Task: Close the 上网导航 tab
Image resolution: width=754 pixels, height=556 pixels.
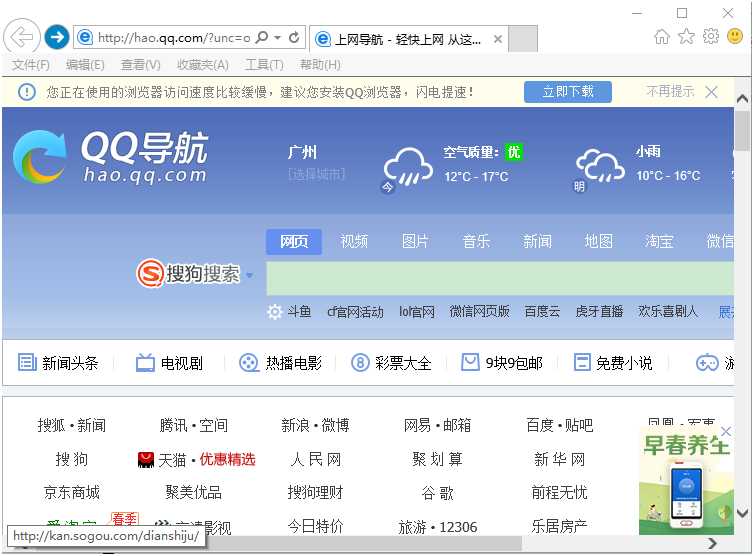Action: (x=498, y=39)
